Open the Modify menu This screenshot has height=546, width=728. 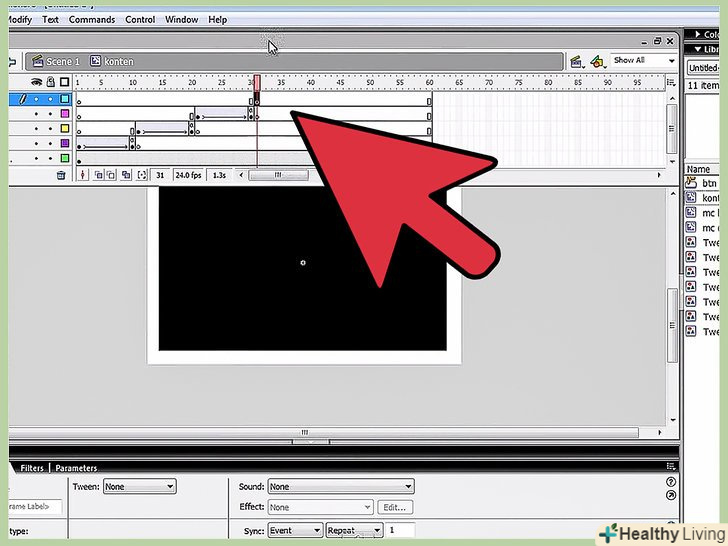[x=20, y=20]
